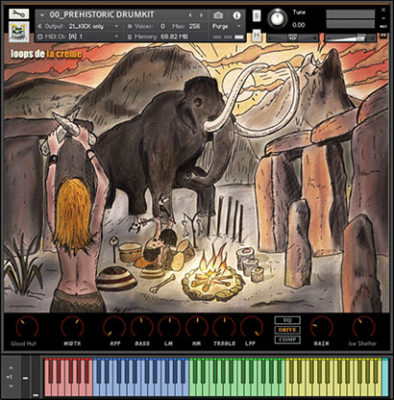Image resolution: width=394 pixels, height=400 pixels.
Task: Load the previous instrument with the left arrow
Action: click(190, 15)
